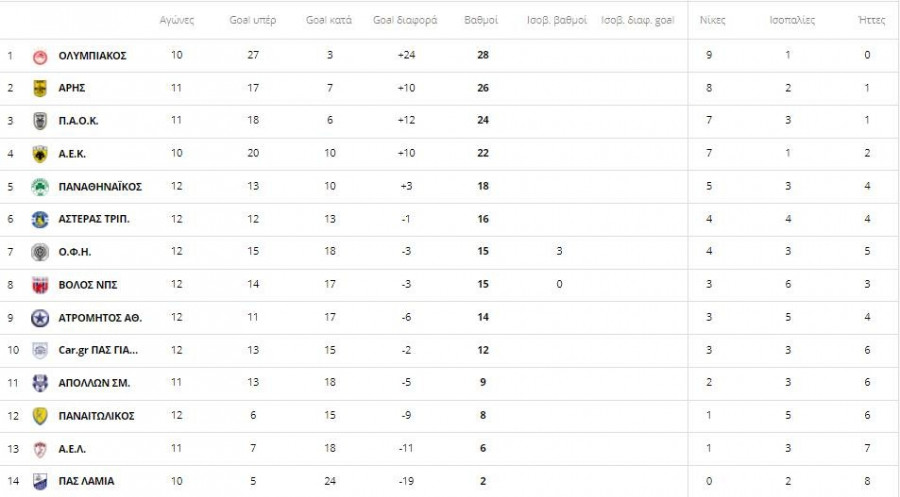
Task: Click the Asteras Tripolis club crest
Action: click(40, 219)
